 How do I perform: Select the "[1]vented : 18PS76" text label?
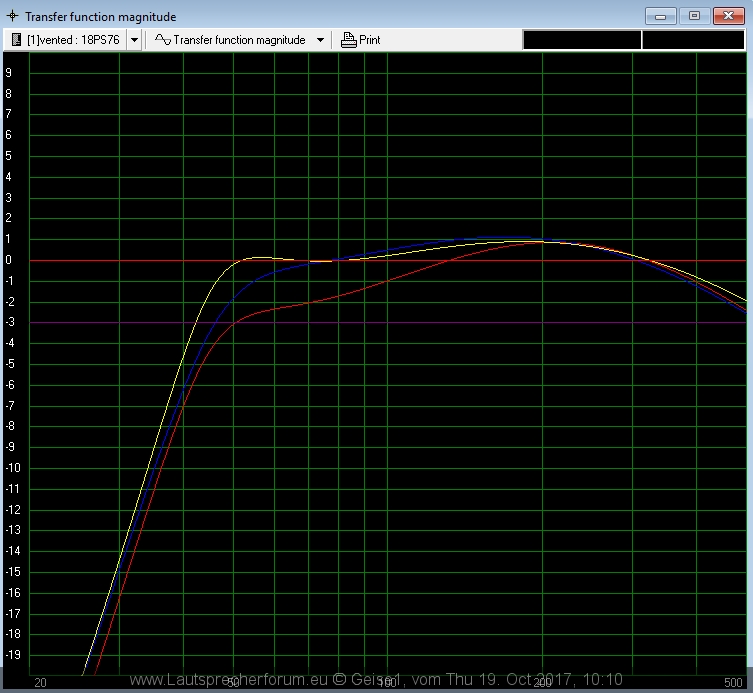(x=73, y=40)
